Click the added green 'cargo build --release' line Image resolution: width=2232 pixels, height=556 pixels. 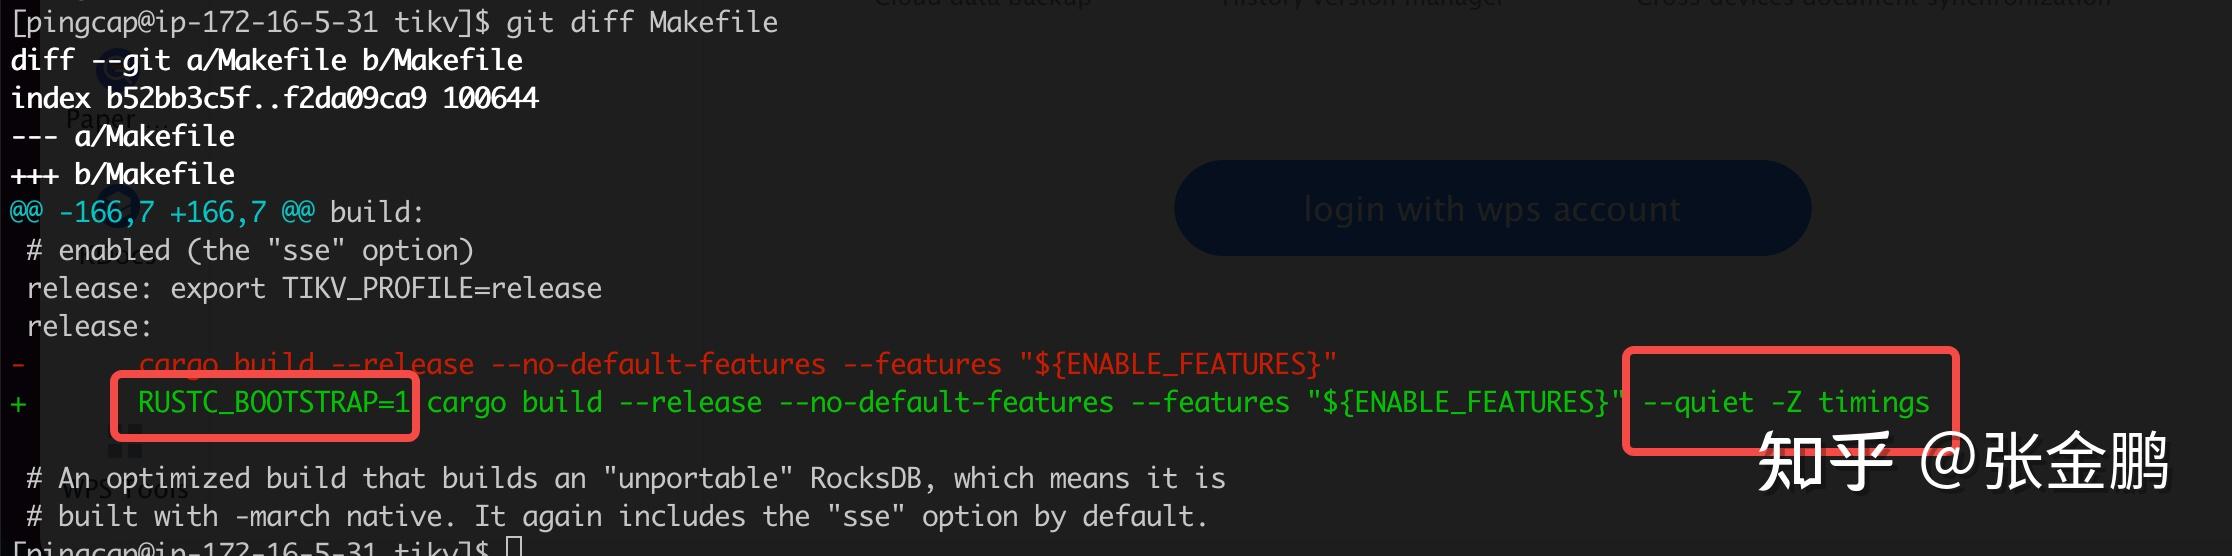tap(1034, 402)
